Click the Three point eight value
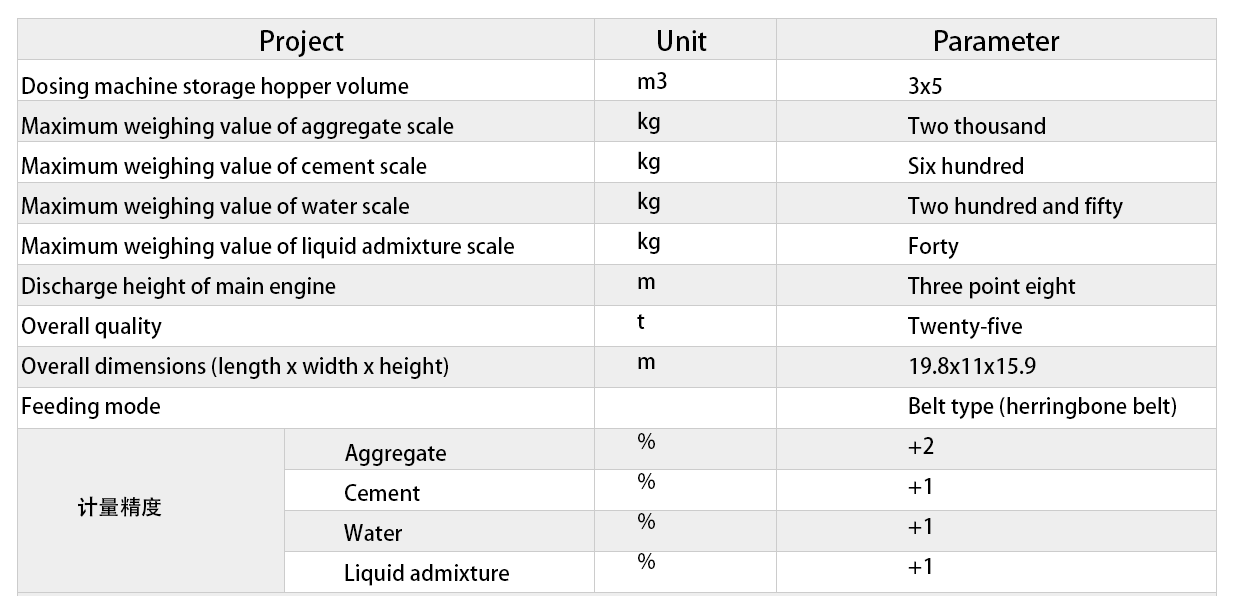The image size is (1259, 596). [991, 286]
